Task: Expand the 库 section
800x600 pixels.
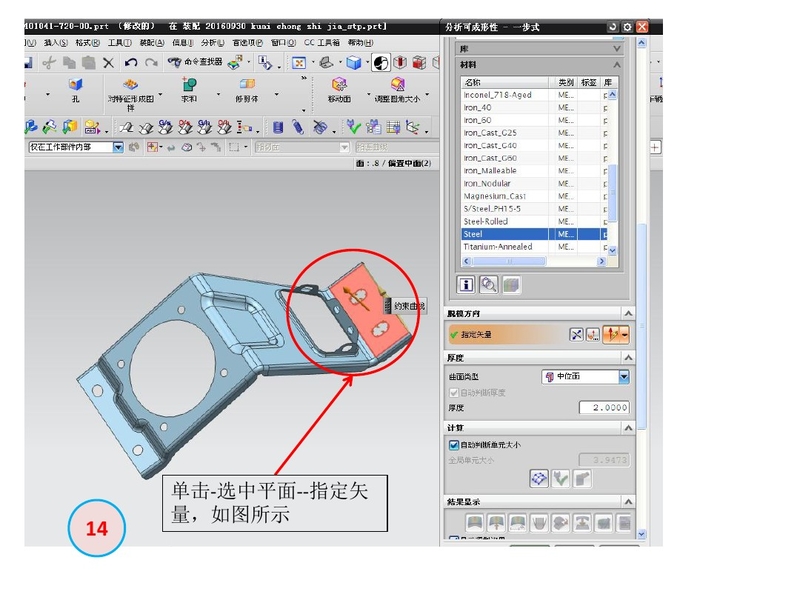Action: pos(616,48)
